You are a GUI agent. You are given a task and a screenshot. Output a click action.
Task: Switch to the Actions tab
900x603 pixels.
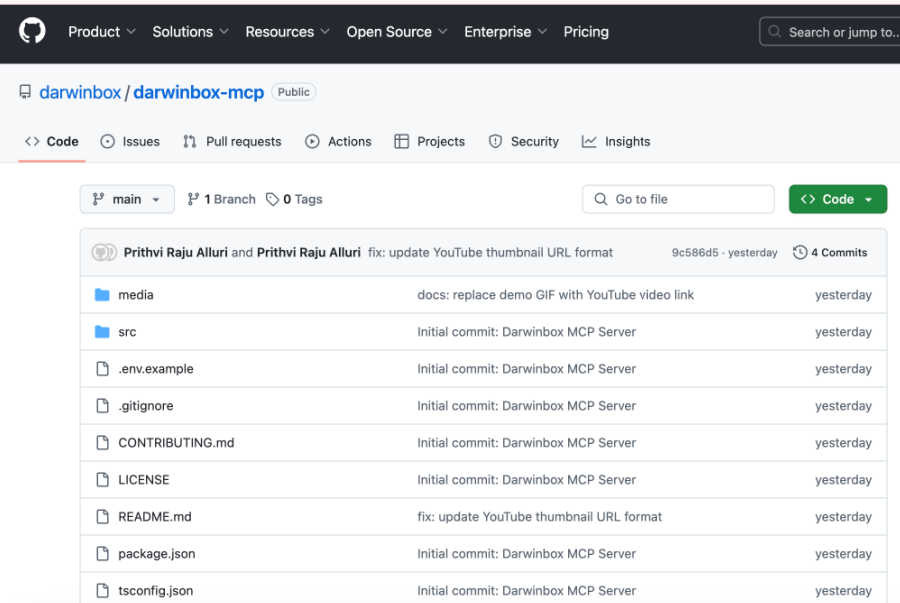[x=339, y=142]
